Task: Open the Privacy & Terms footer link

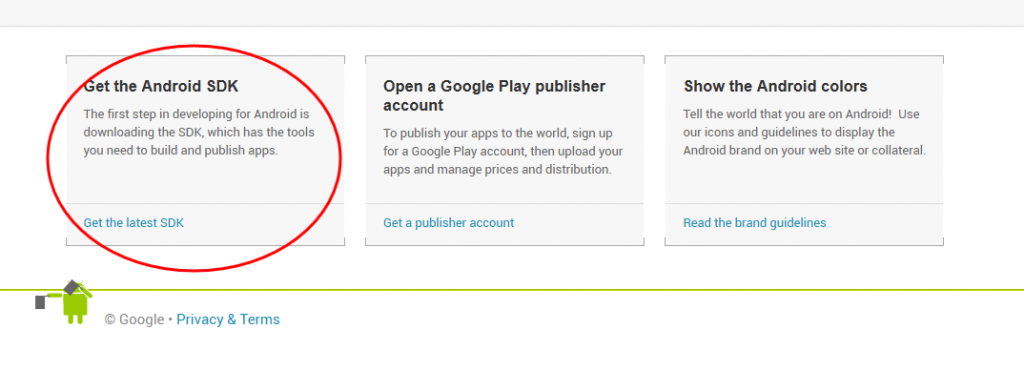Action: [228, 319]
